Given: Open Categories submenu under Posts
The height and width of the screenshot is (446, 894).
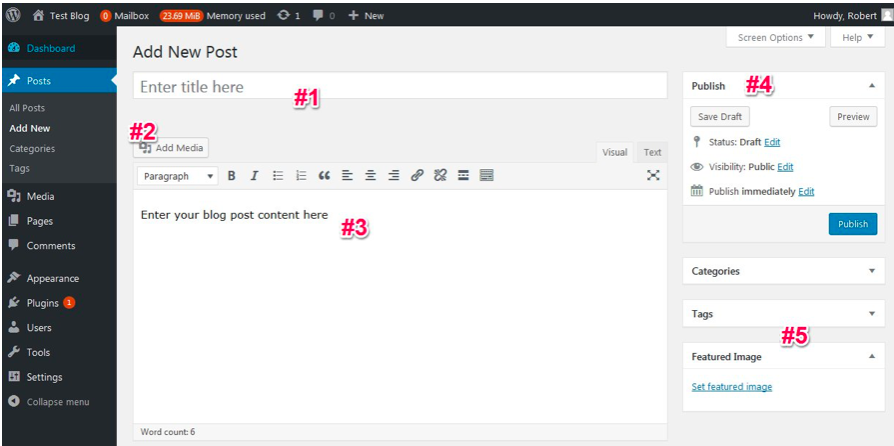Looking at the screenshot, I should point(32,149).
